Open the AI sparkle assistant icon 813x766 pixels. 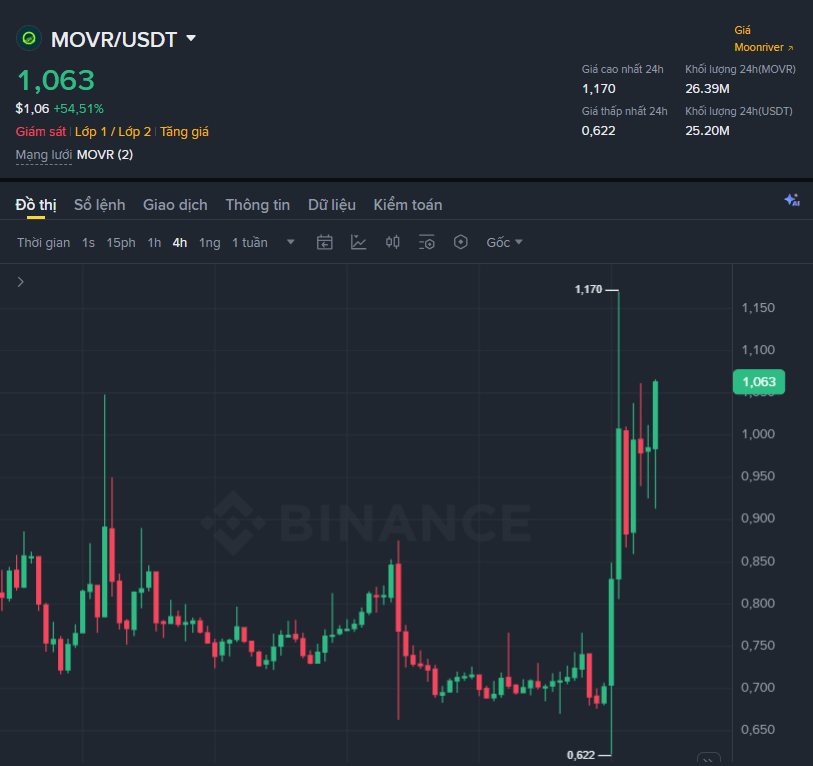pos(792,200)
